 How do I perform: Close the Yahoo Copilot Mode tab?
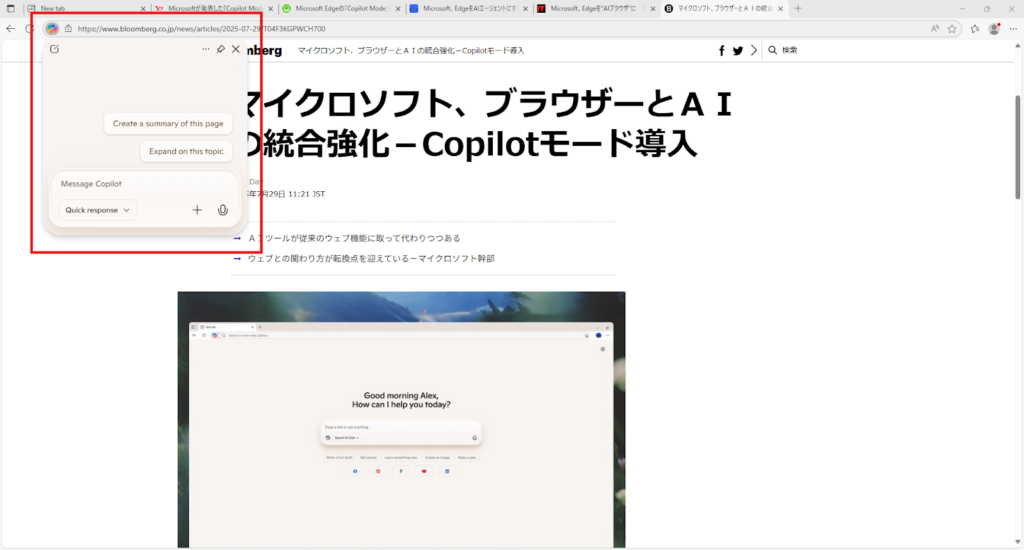[270, 8]
